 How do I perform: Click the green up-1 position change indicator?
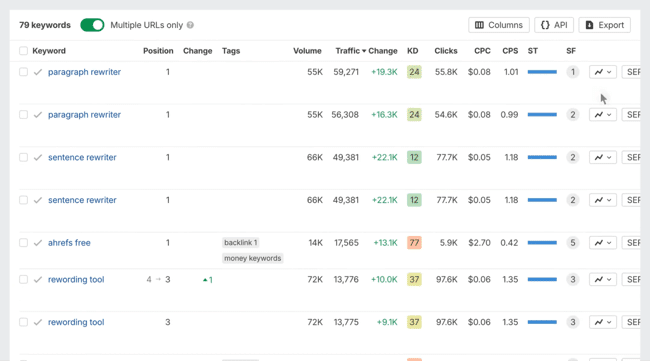pyautogui.click(x=208, y=280)
